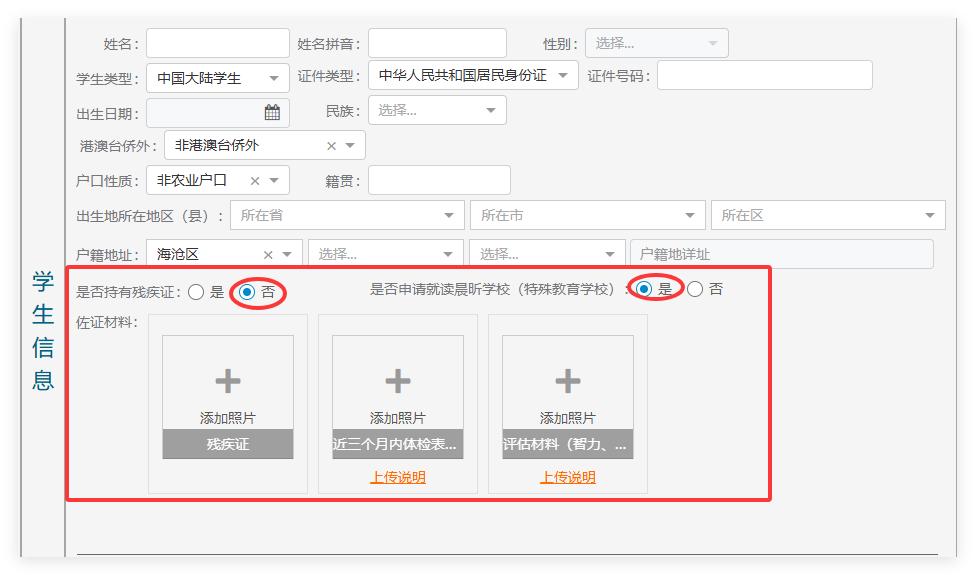Select 是 for 是否持有残疾证
975x575 pixels.
(x=196, y=292)
